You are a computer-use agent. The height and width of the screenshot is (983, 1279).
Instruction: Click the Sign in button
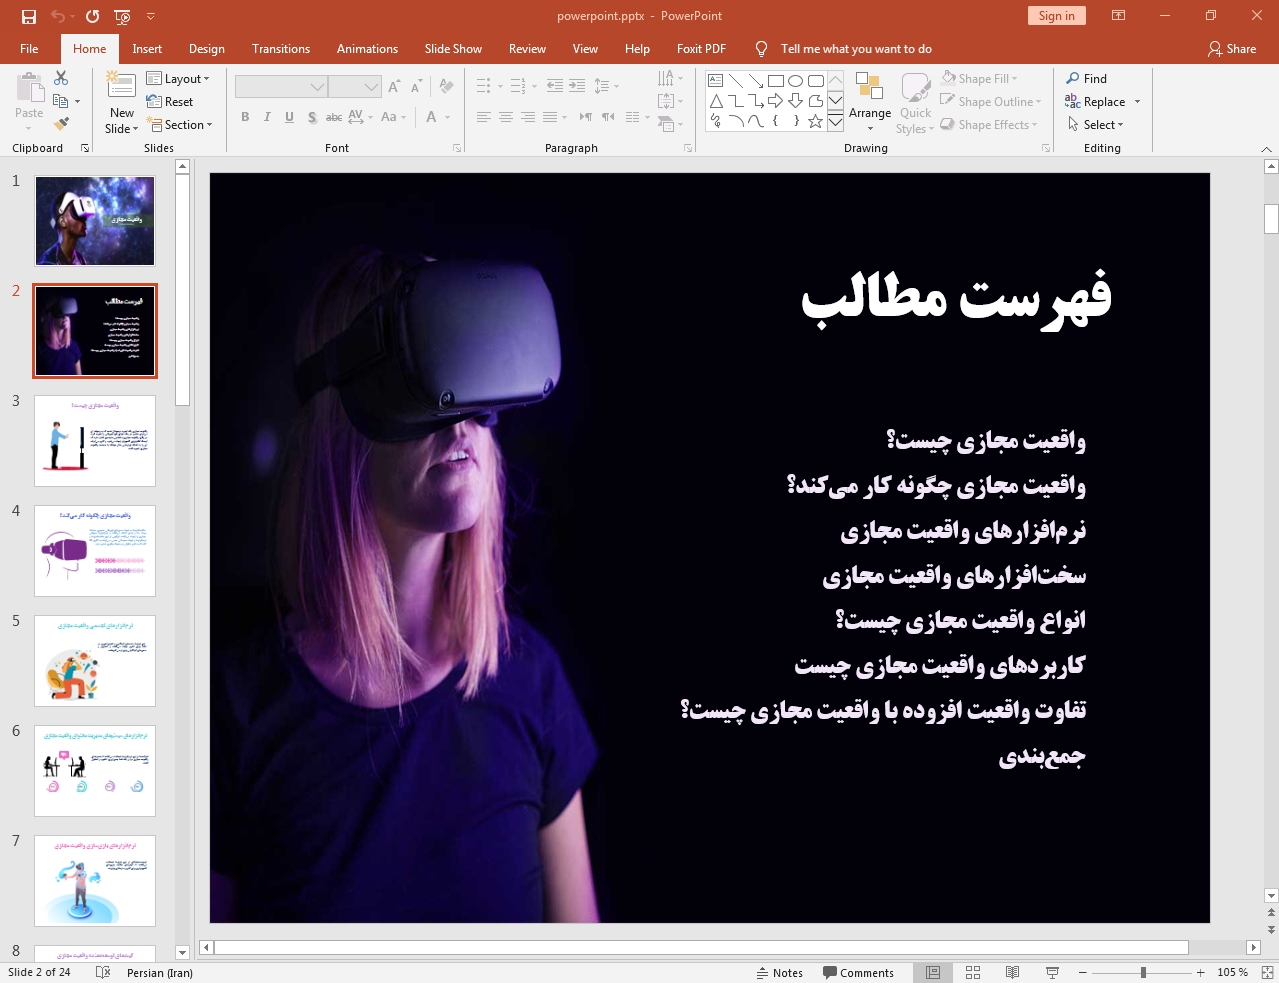1056,16
